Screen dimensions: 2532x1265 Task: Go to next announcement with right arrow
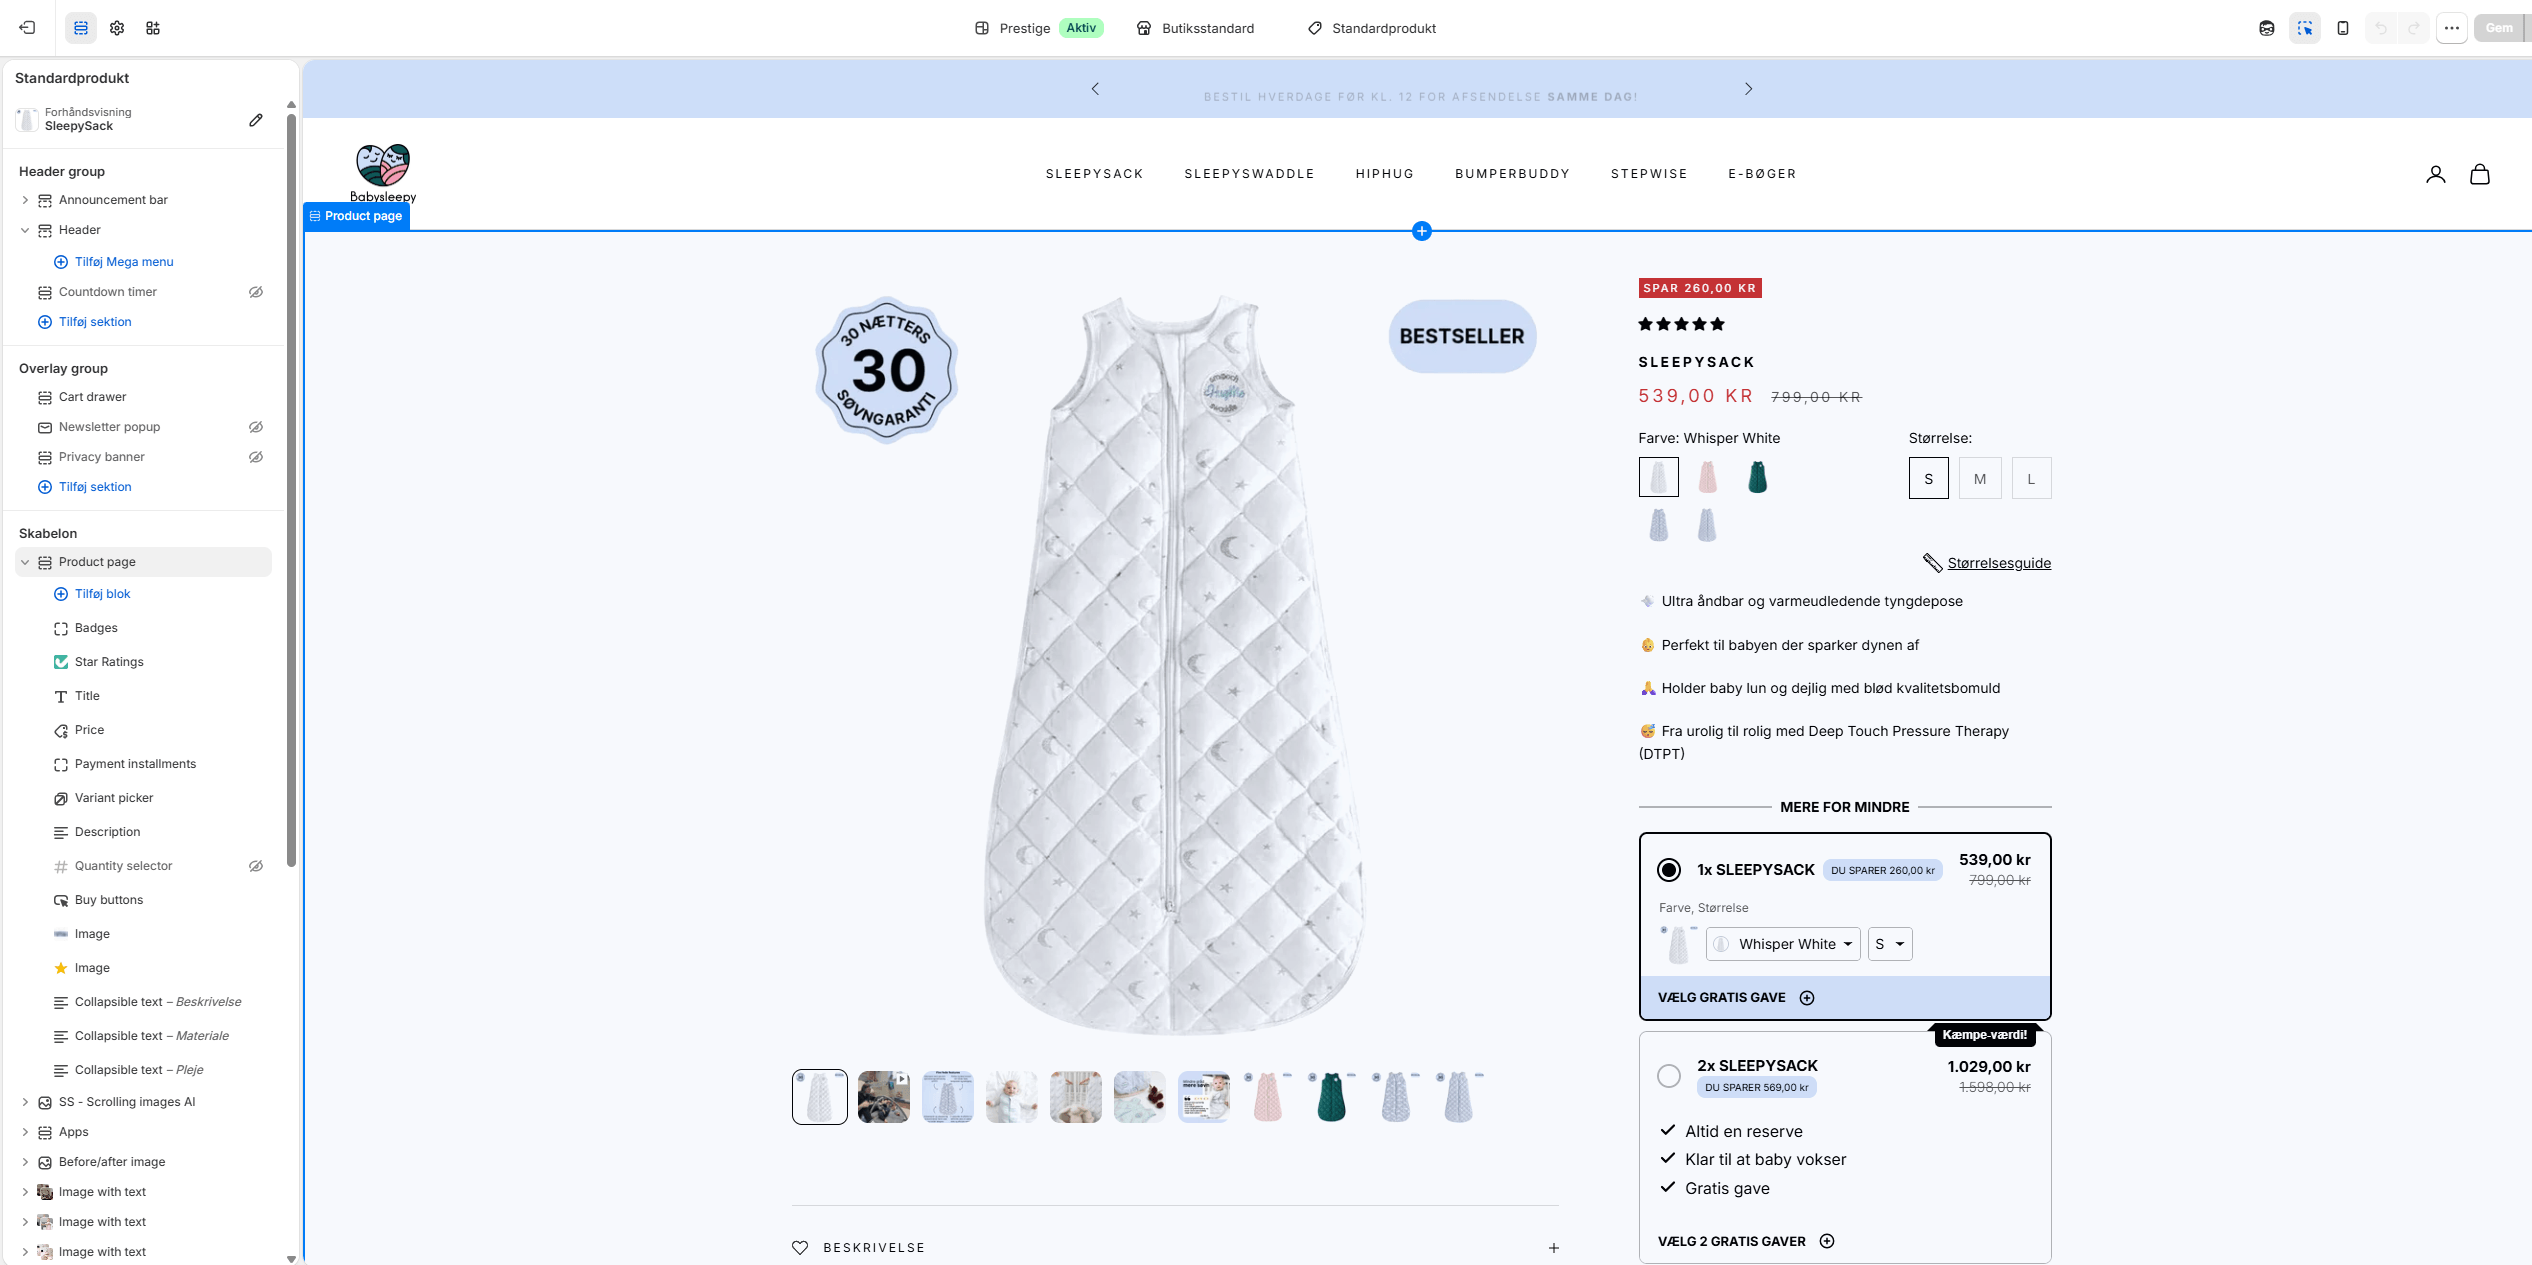coord(1748,89)
